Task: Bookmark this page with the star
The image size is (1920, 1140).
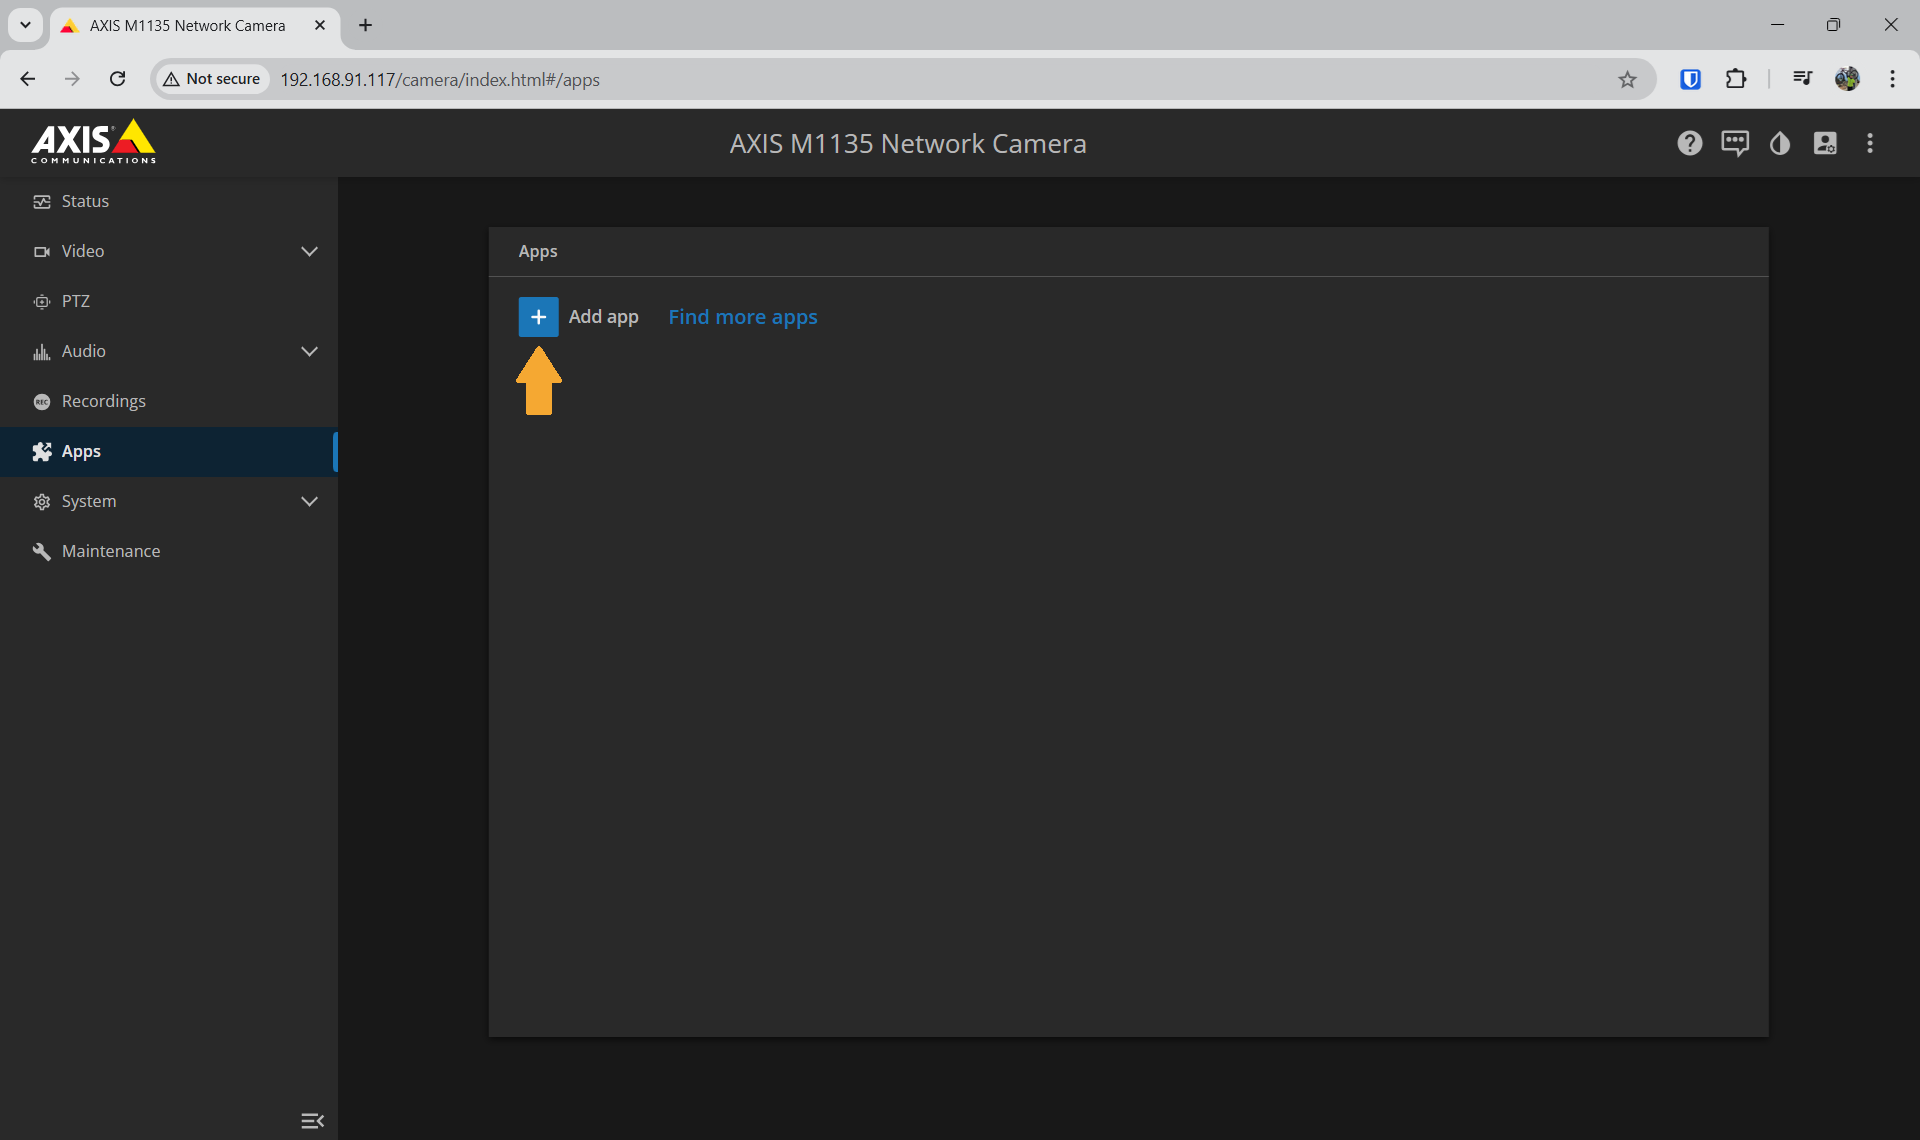Action: click(x=1627, y=79)
